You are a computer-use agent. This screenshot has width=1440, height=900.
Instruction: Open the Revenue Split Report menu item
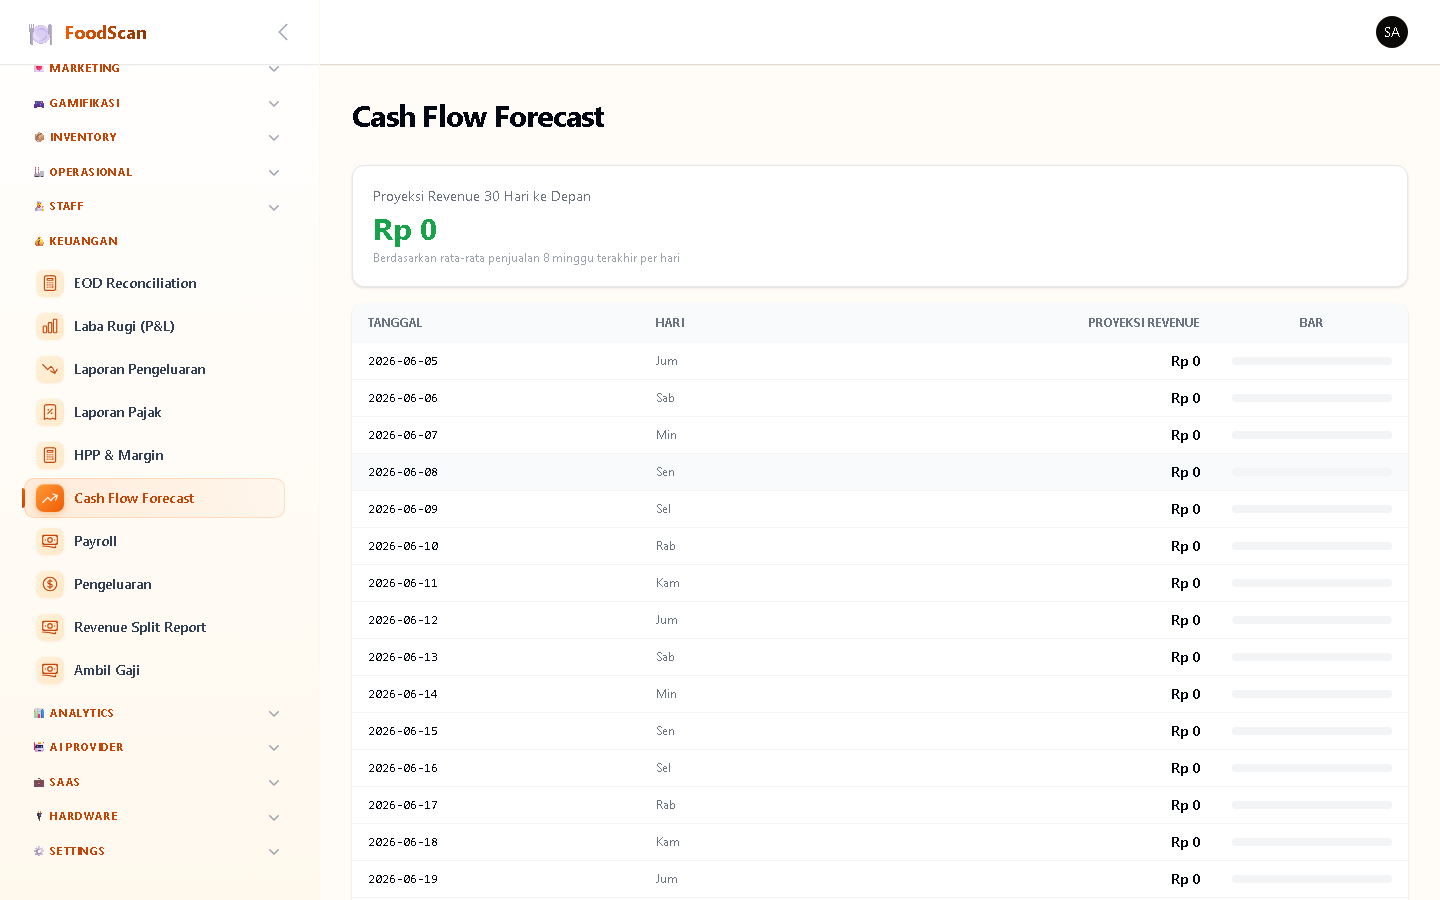pyautogui.click(x=154, y=627)
